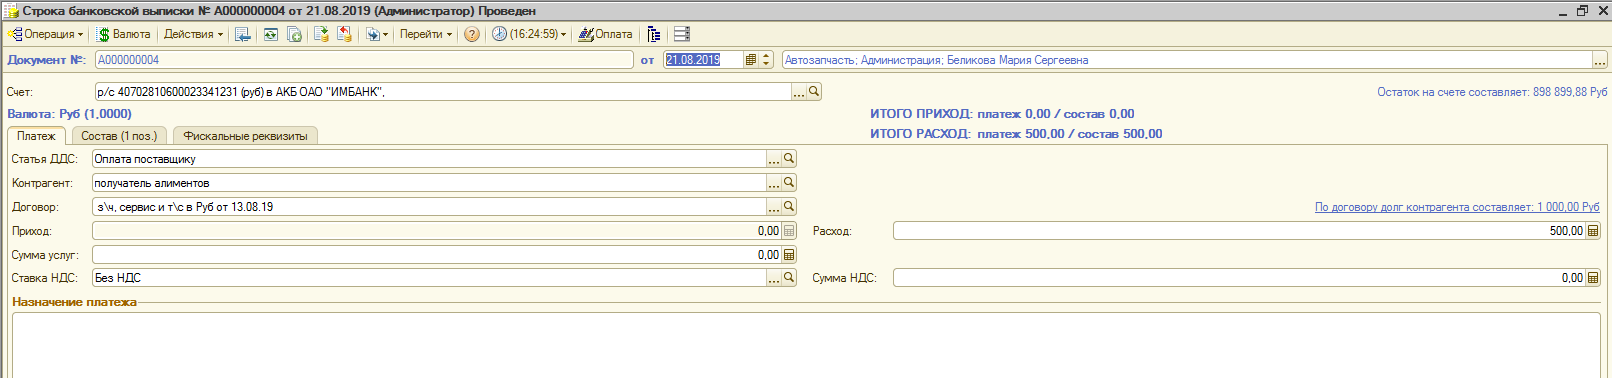Click ИТОГО ПРИХОД summary text
The image size is (1612, 378).
pyautogui.click(x=1002, y=114)
